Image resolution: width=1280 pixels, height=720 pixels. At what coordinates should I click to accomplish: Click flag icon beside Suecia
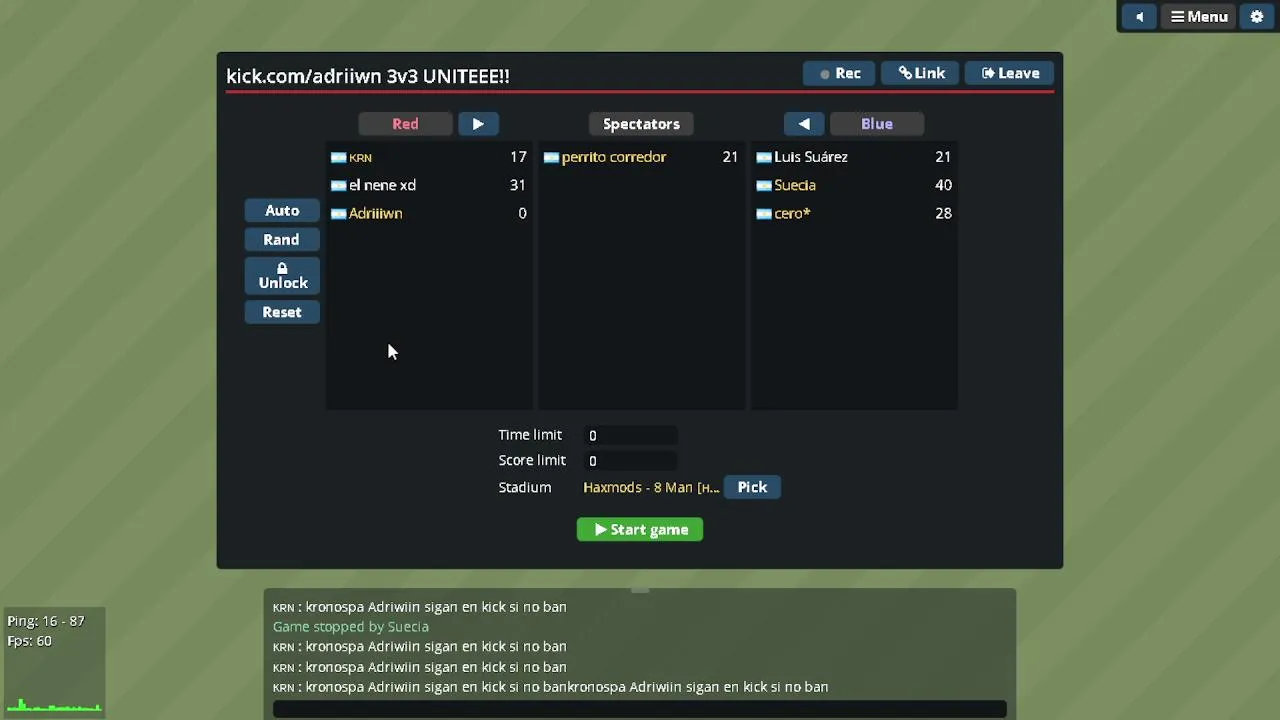(x=764, y=185)
